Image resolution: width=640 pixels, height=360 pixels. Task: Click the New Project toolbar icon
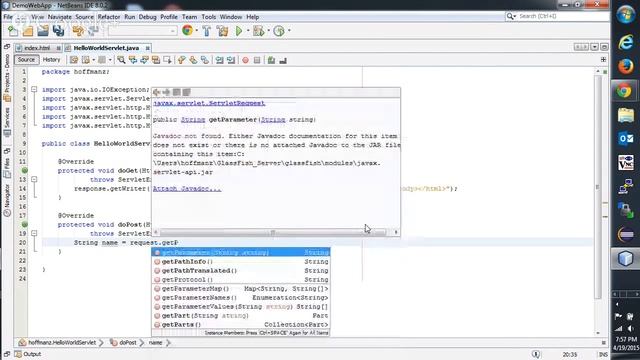point(28,31)
